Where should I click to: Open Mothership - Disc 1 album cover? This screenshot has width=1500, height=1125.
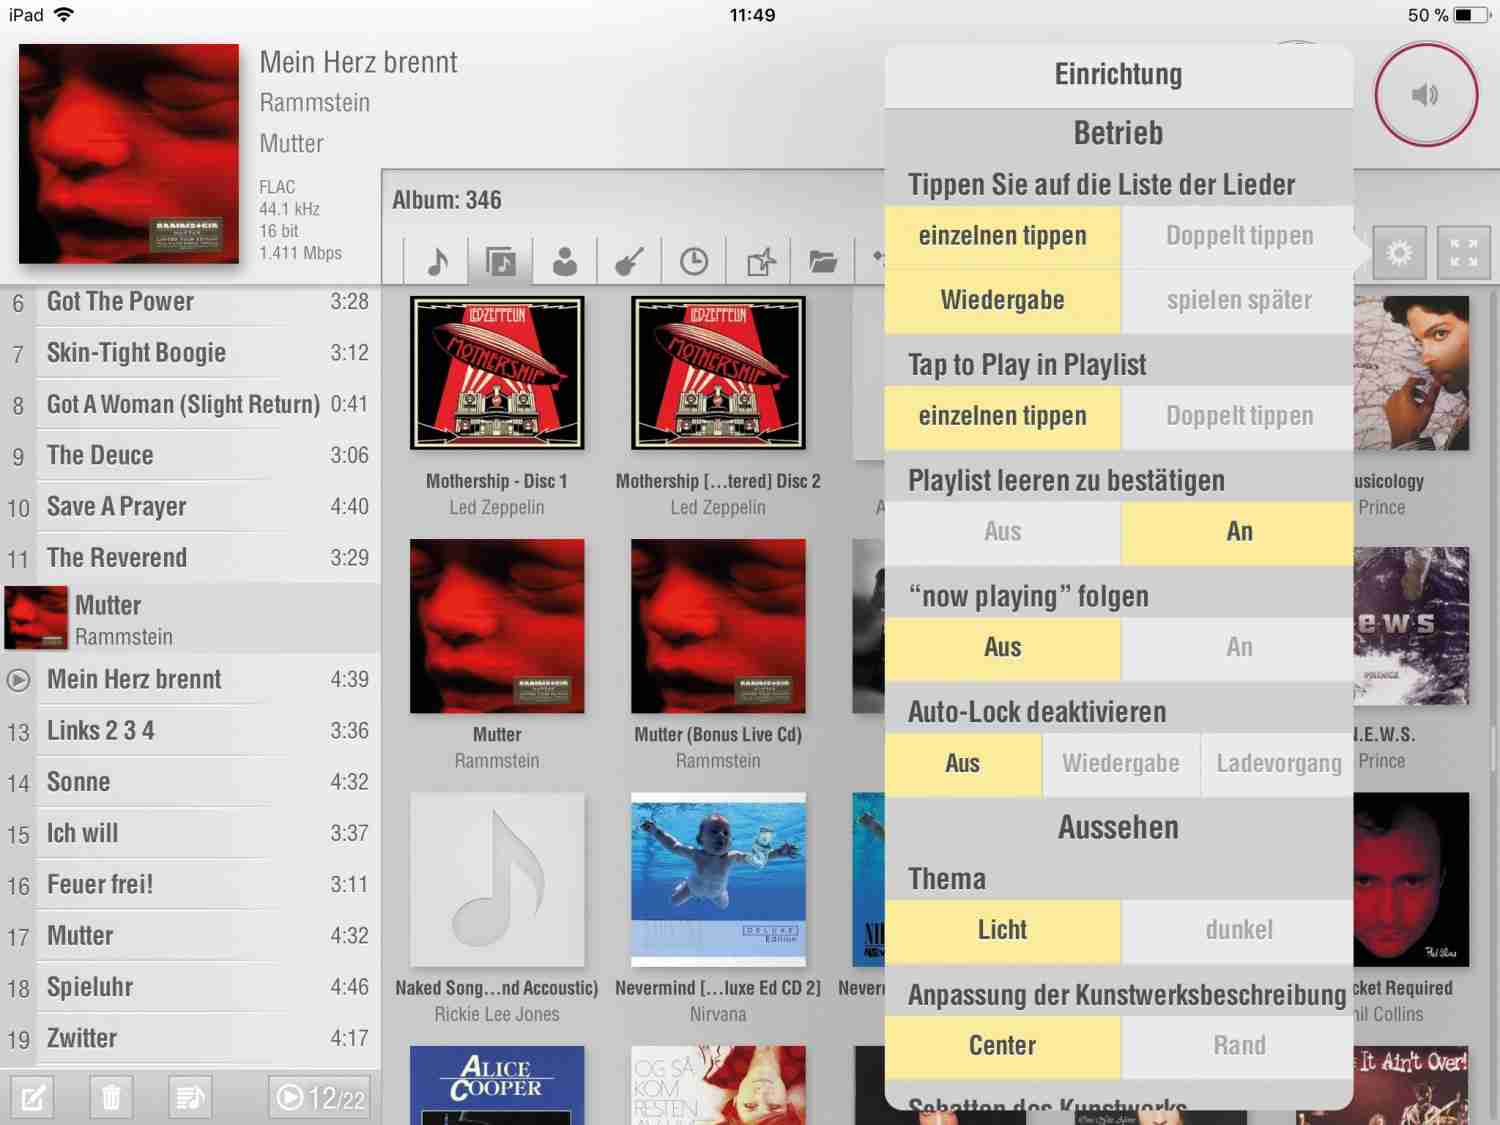[x=497, y=373]
